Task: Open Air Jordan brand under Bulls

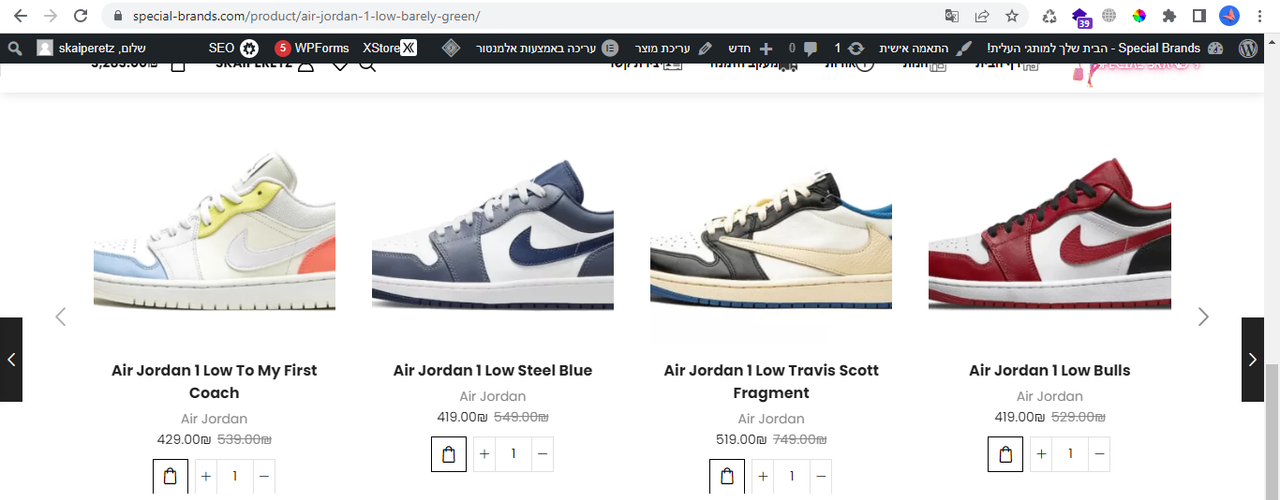Action: click(x=1049, y=396)
